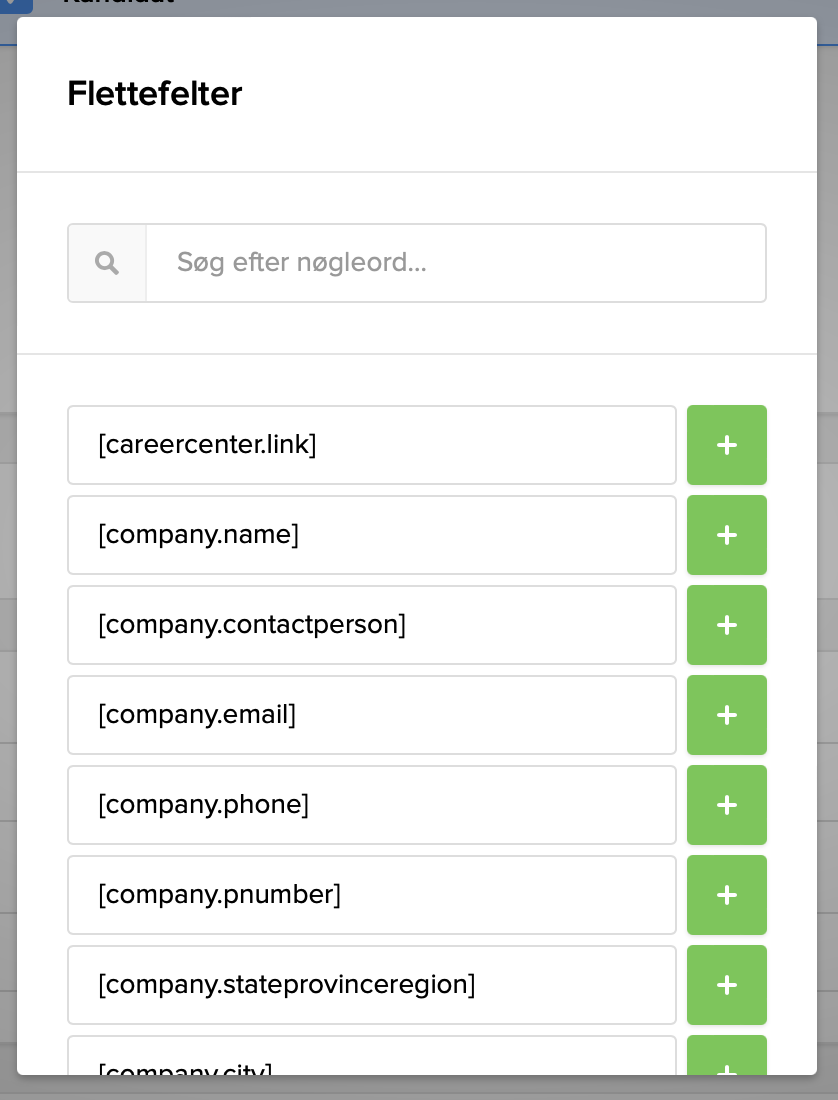Click the 'Søg efter nøgleord' search box
Image resolution: width=838 pixels, height=1100 pixels.
(x=455, y=262)
